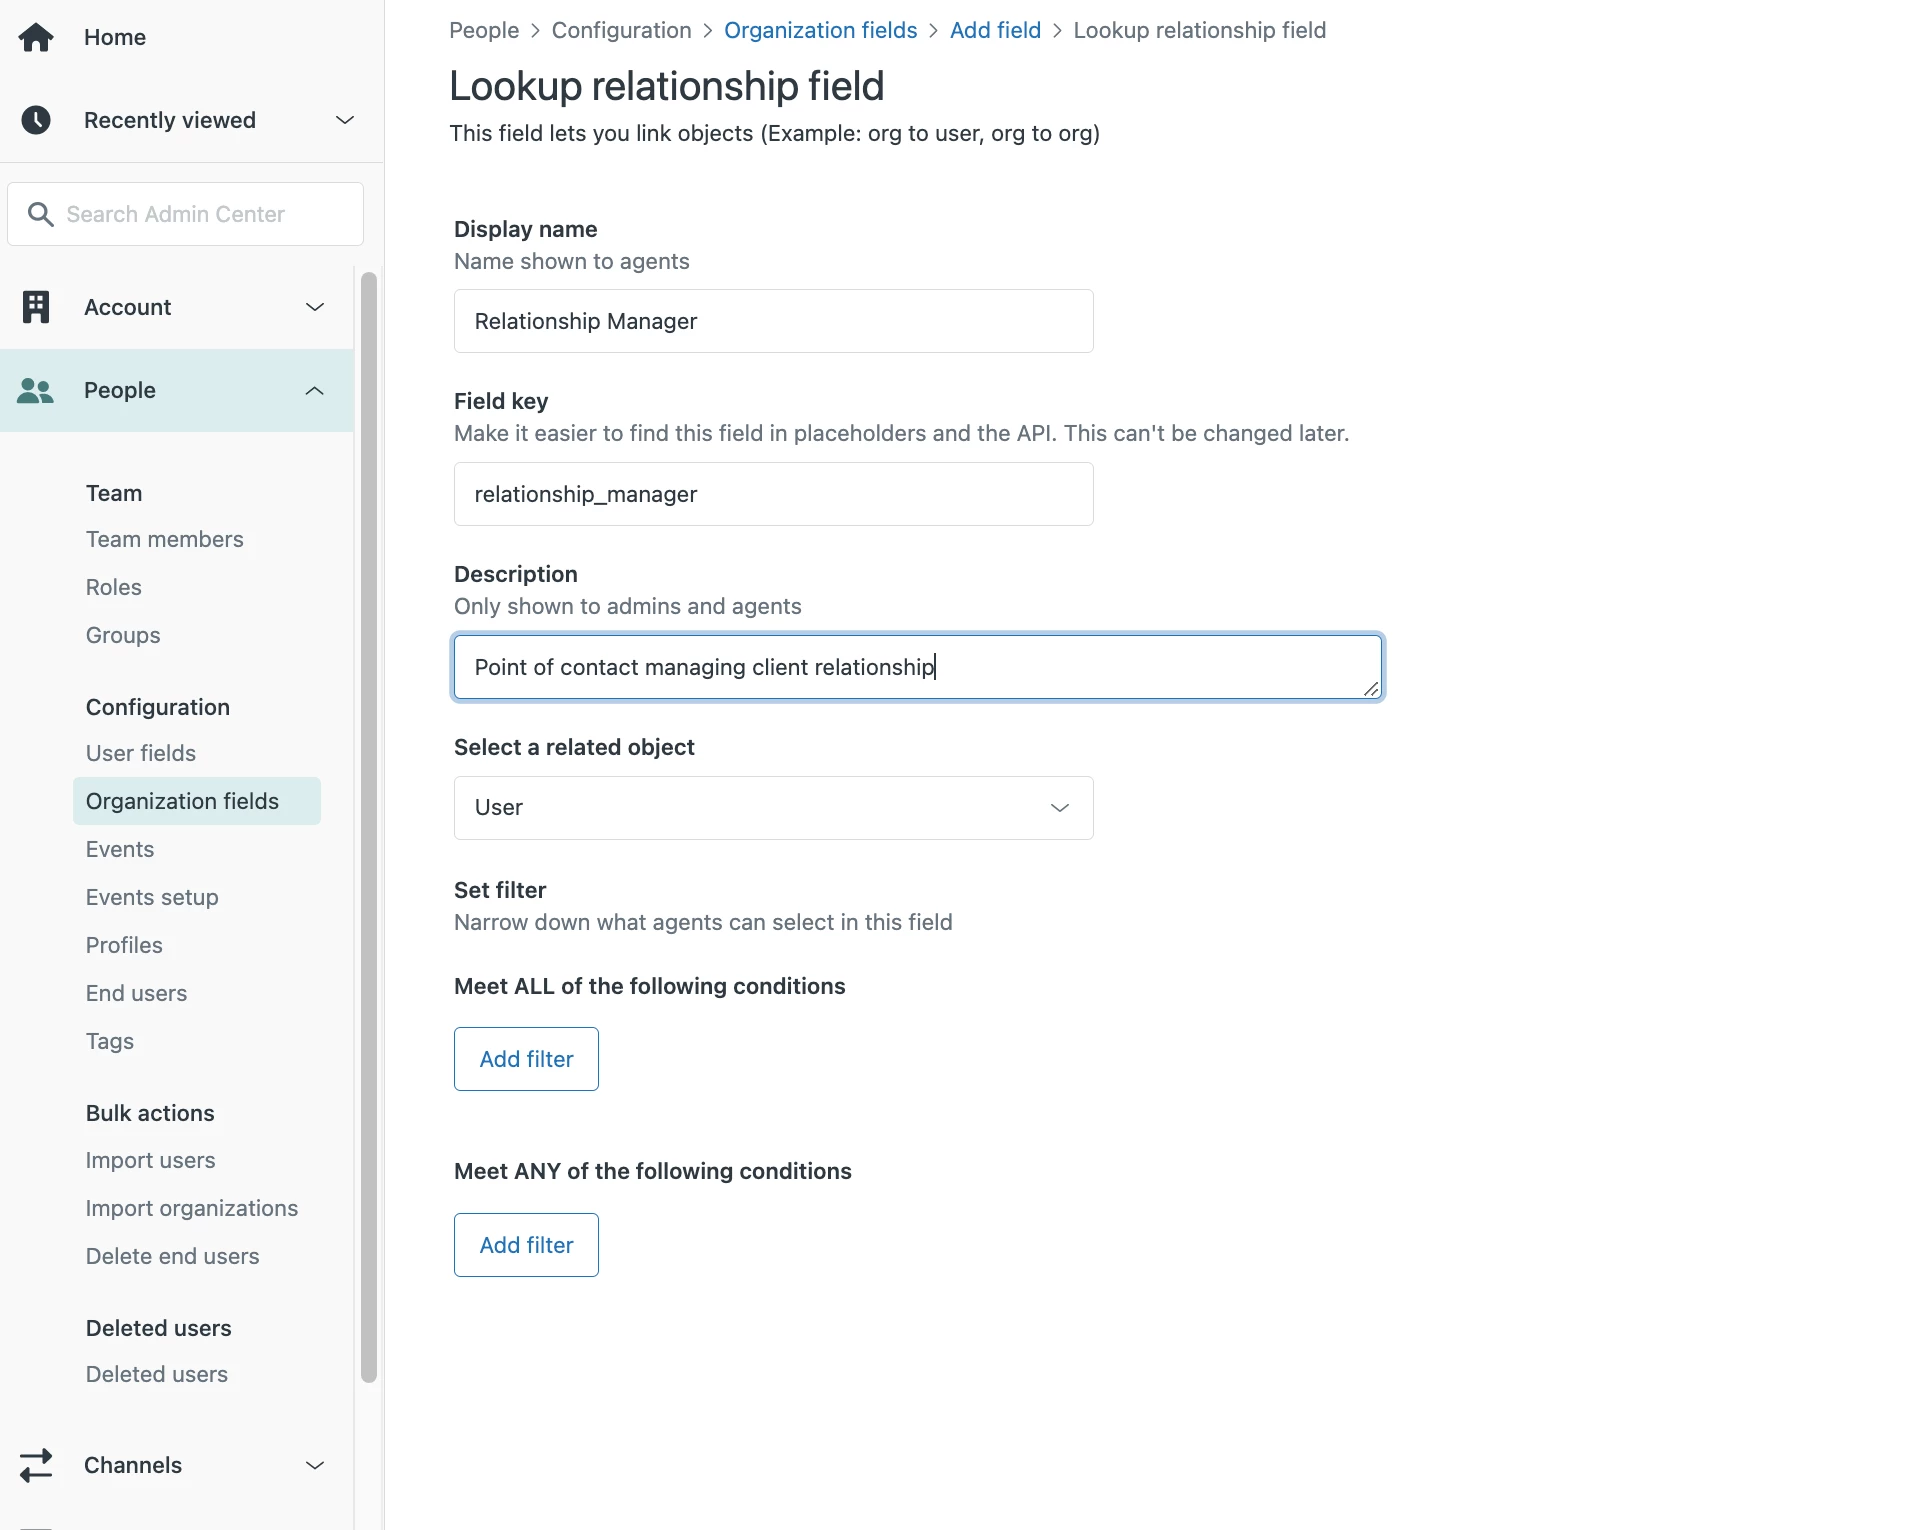Click the Recently viewed clock icon

pyautogui.click(x=36, y=120)
